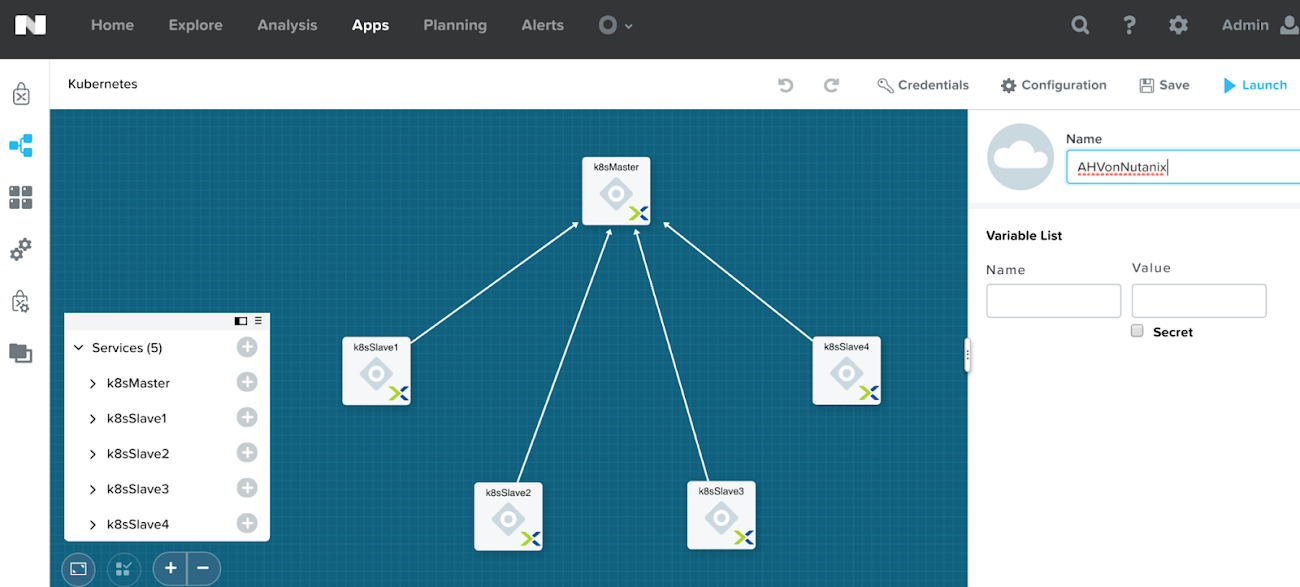This screenshot has height=587, width=1300.
Task: Click plus icon next to k8sSlave3
Action: (247, 488)
